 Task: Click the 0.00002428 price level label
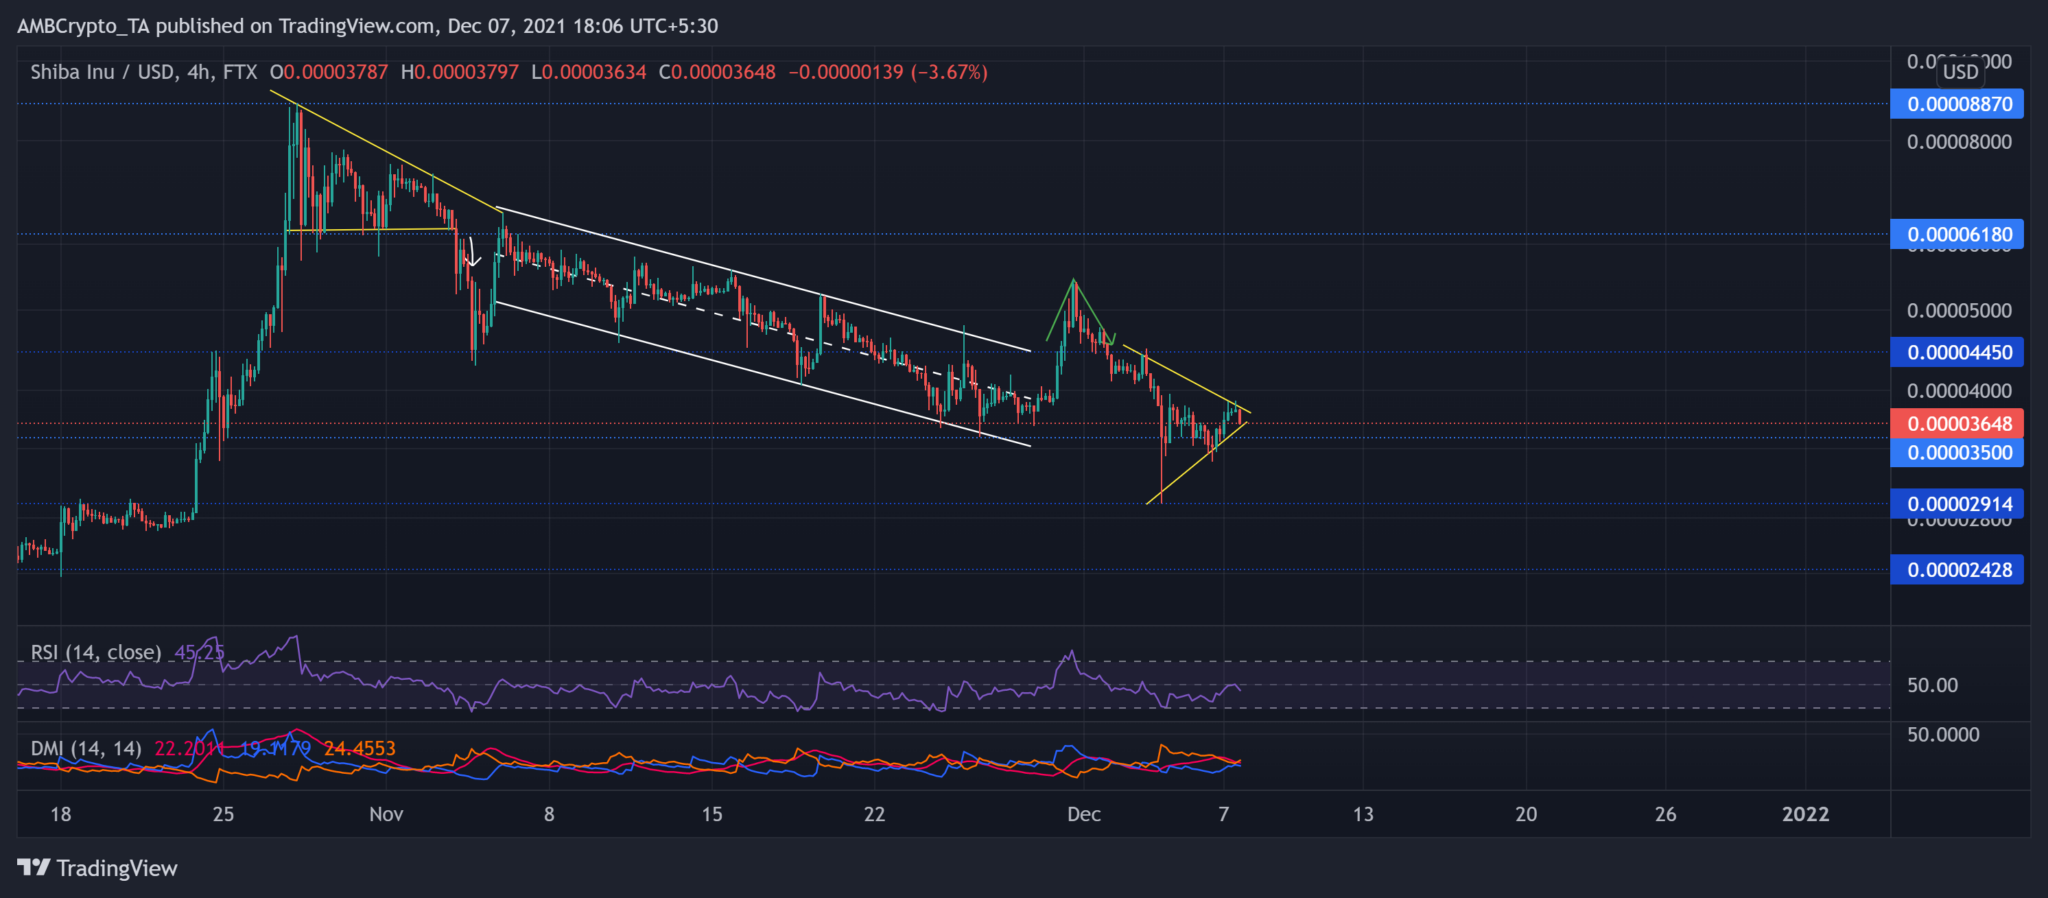pyautogui.click(x=1957, y=570)
